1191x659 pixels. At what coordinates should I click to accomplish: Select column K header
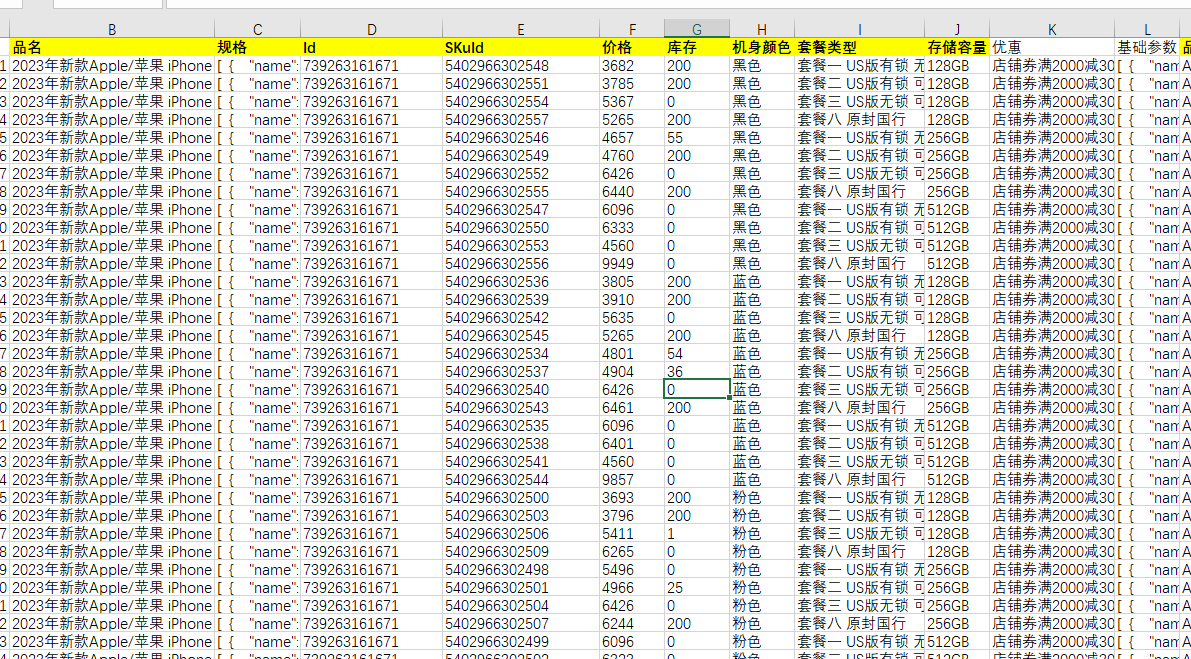coord(1052,30)
